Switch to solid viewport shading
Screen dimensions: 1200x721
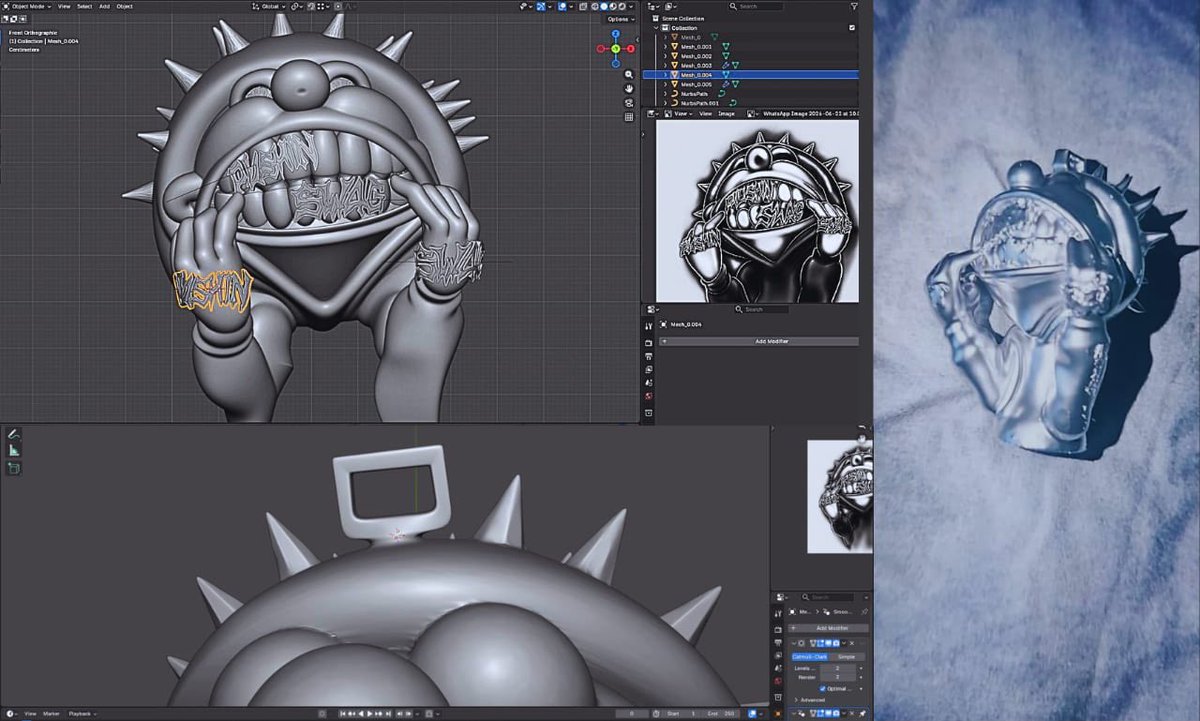pyautogui.click(x=604, y=6)
